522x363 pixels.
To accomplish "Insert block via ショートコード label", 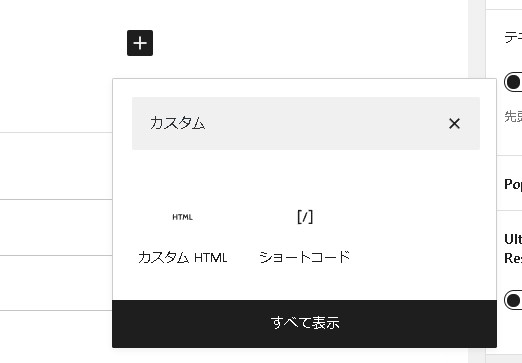I will click(305, 257).
